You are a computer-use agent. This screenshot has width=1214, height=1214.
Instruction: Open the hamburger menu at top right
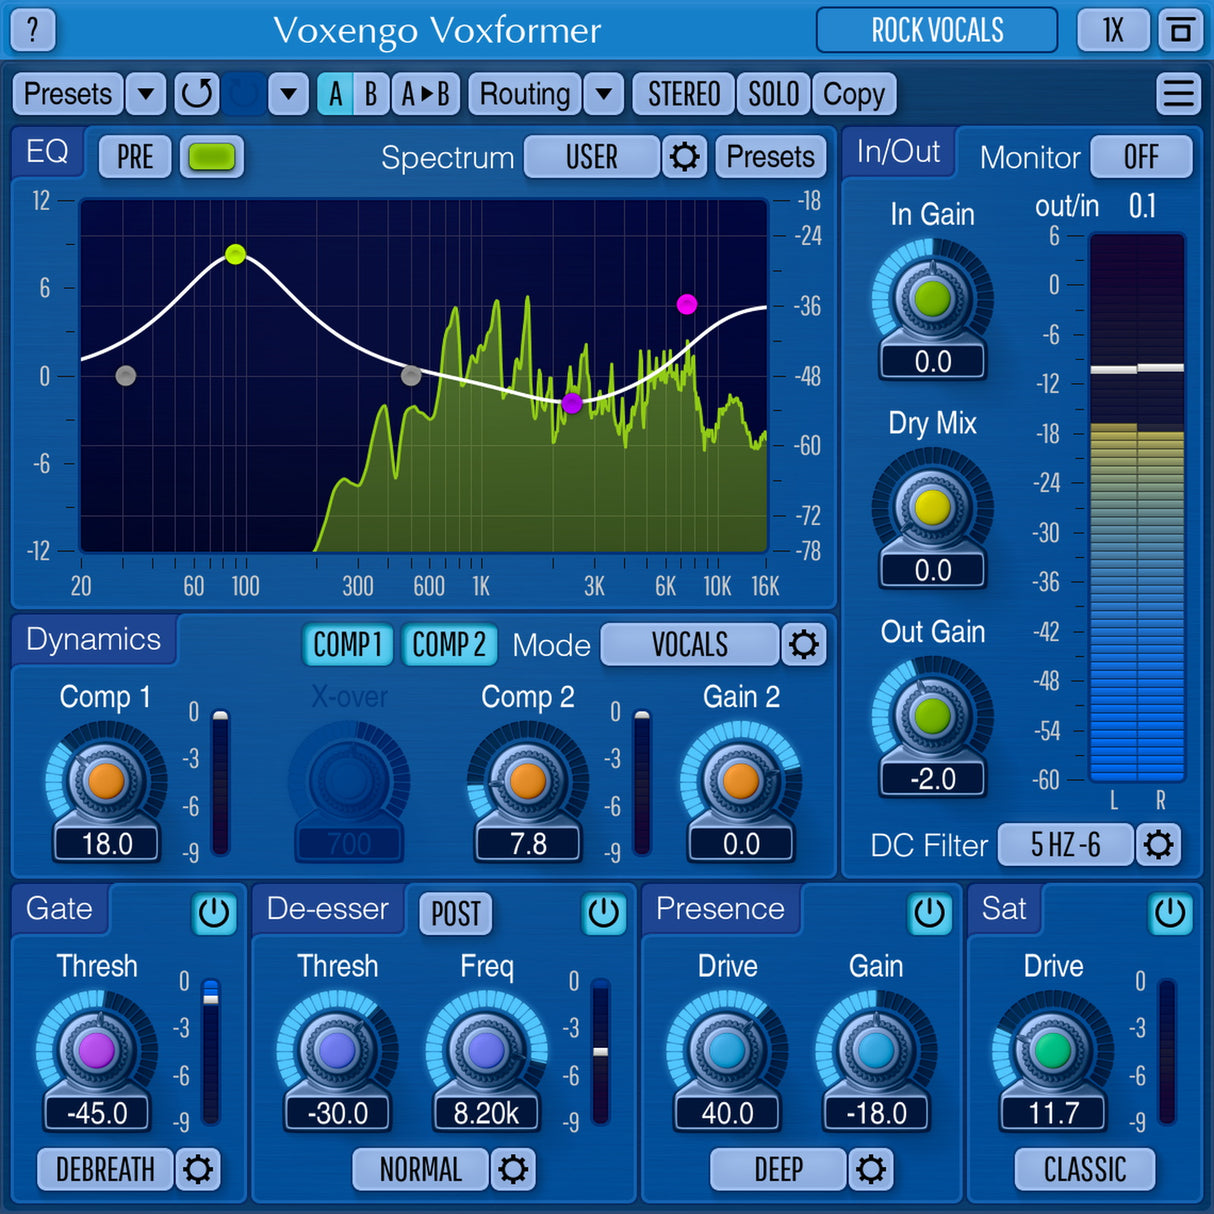1179,94
